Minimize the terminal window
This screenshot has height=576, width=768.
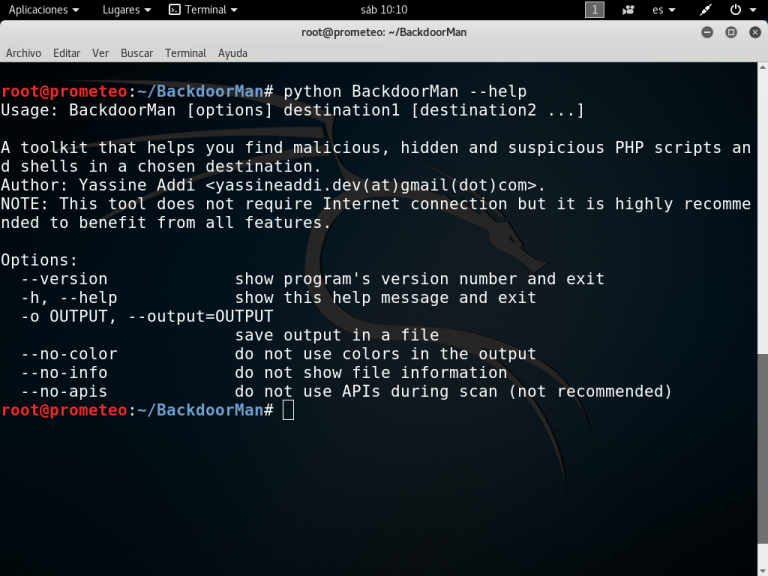(707, 32)
